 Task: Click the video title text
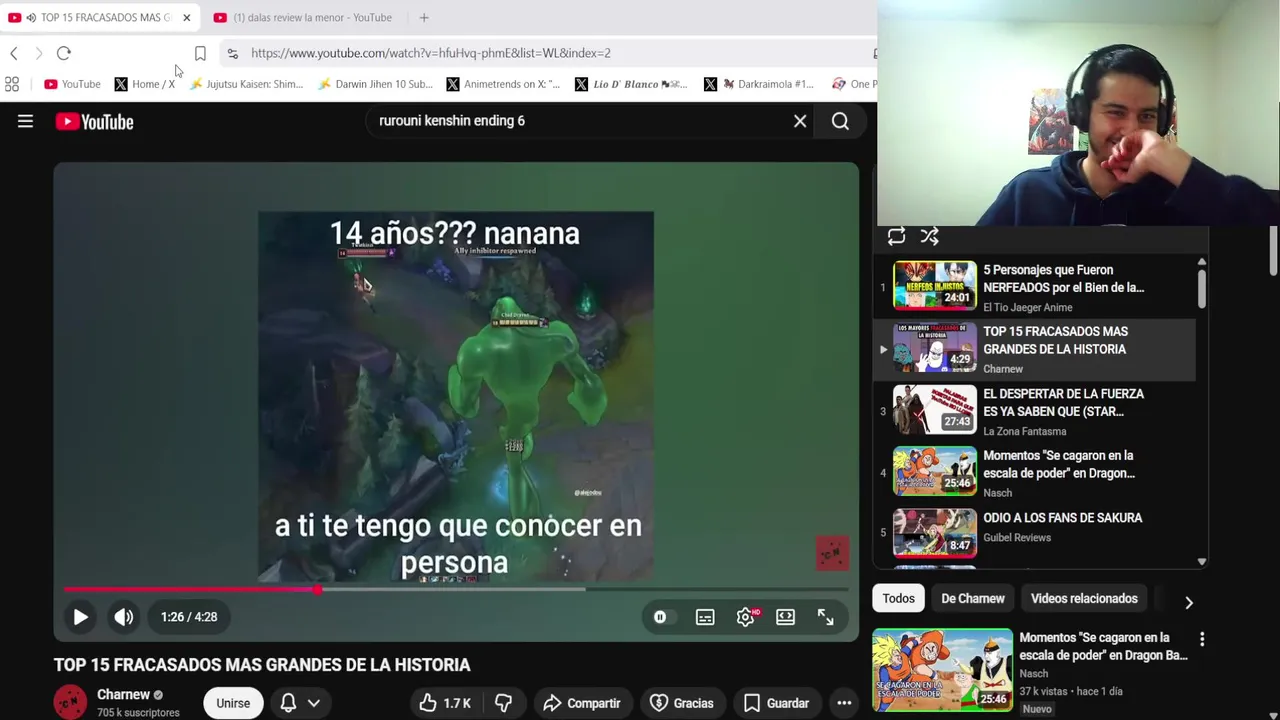(x=262, y=665)
